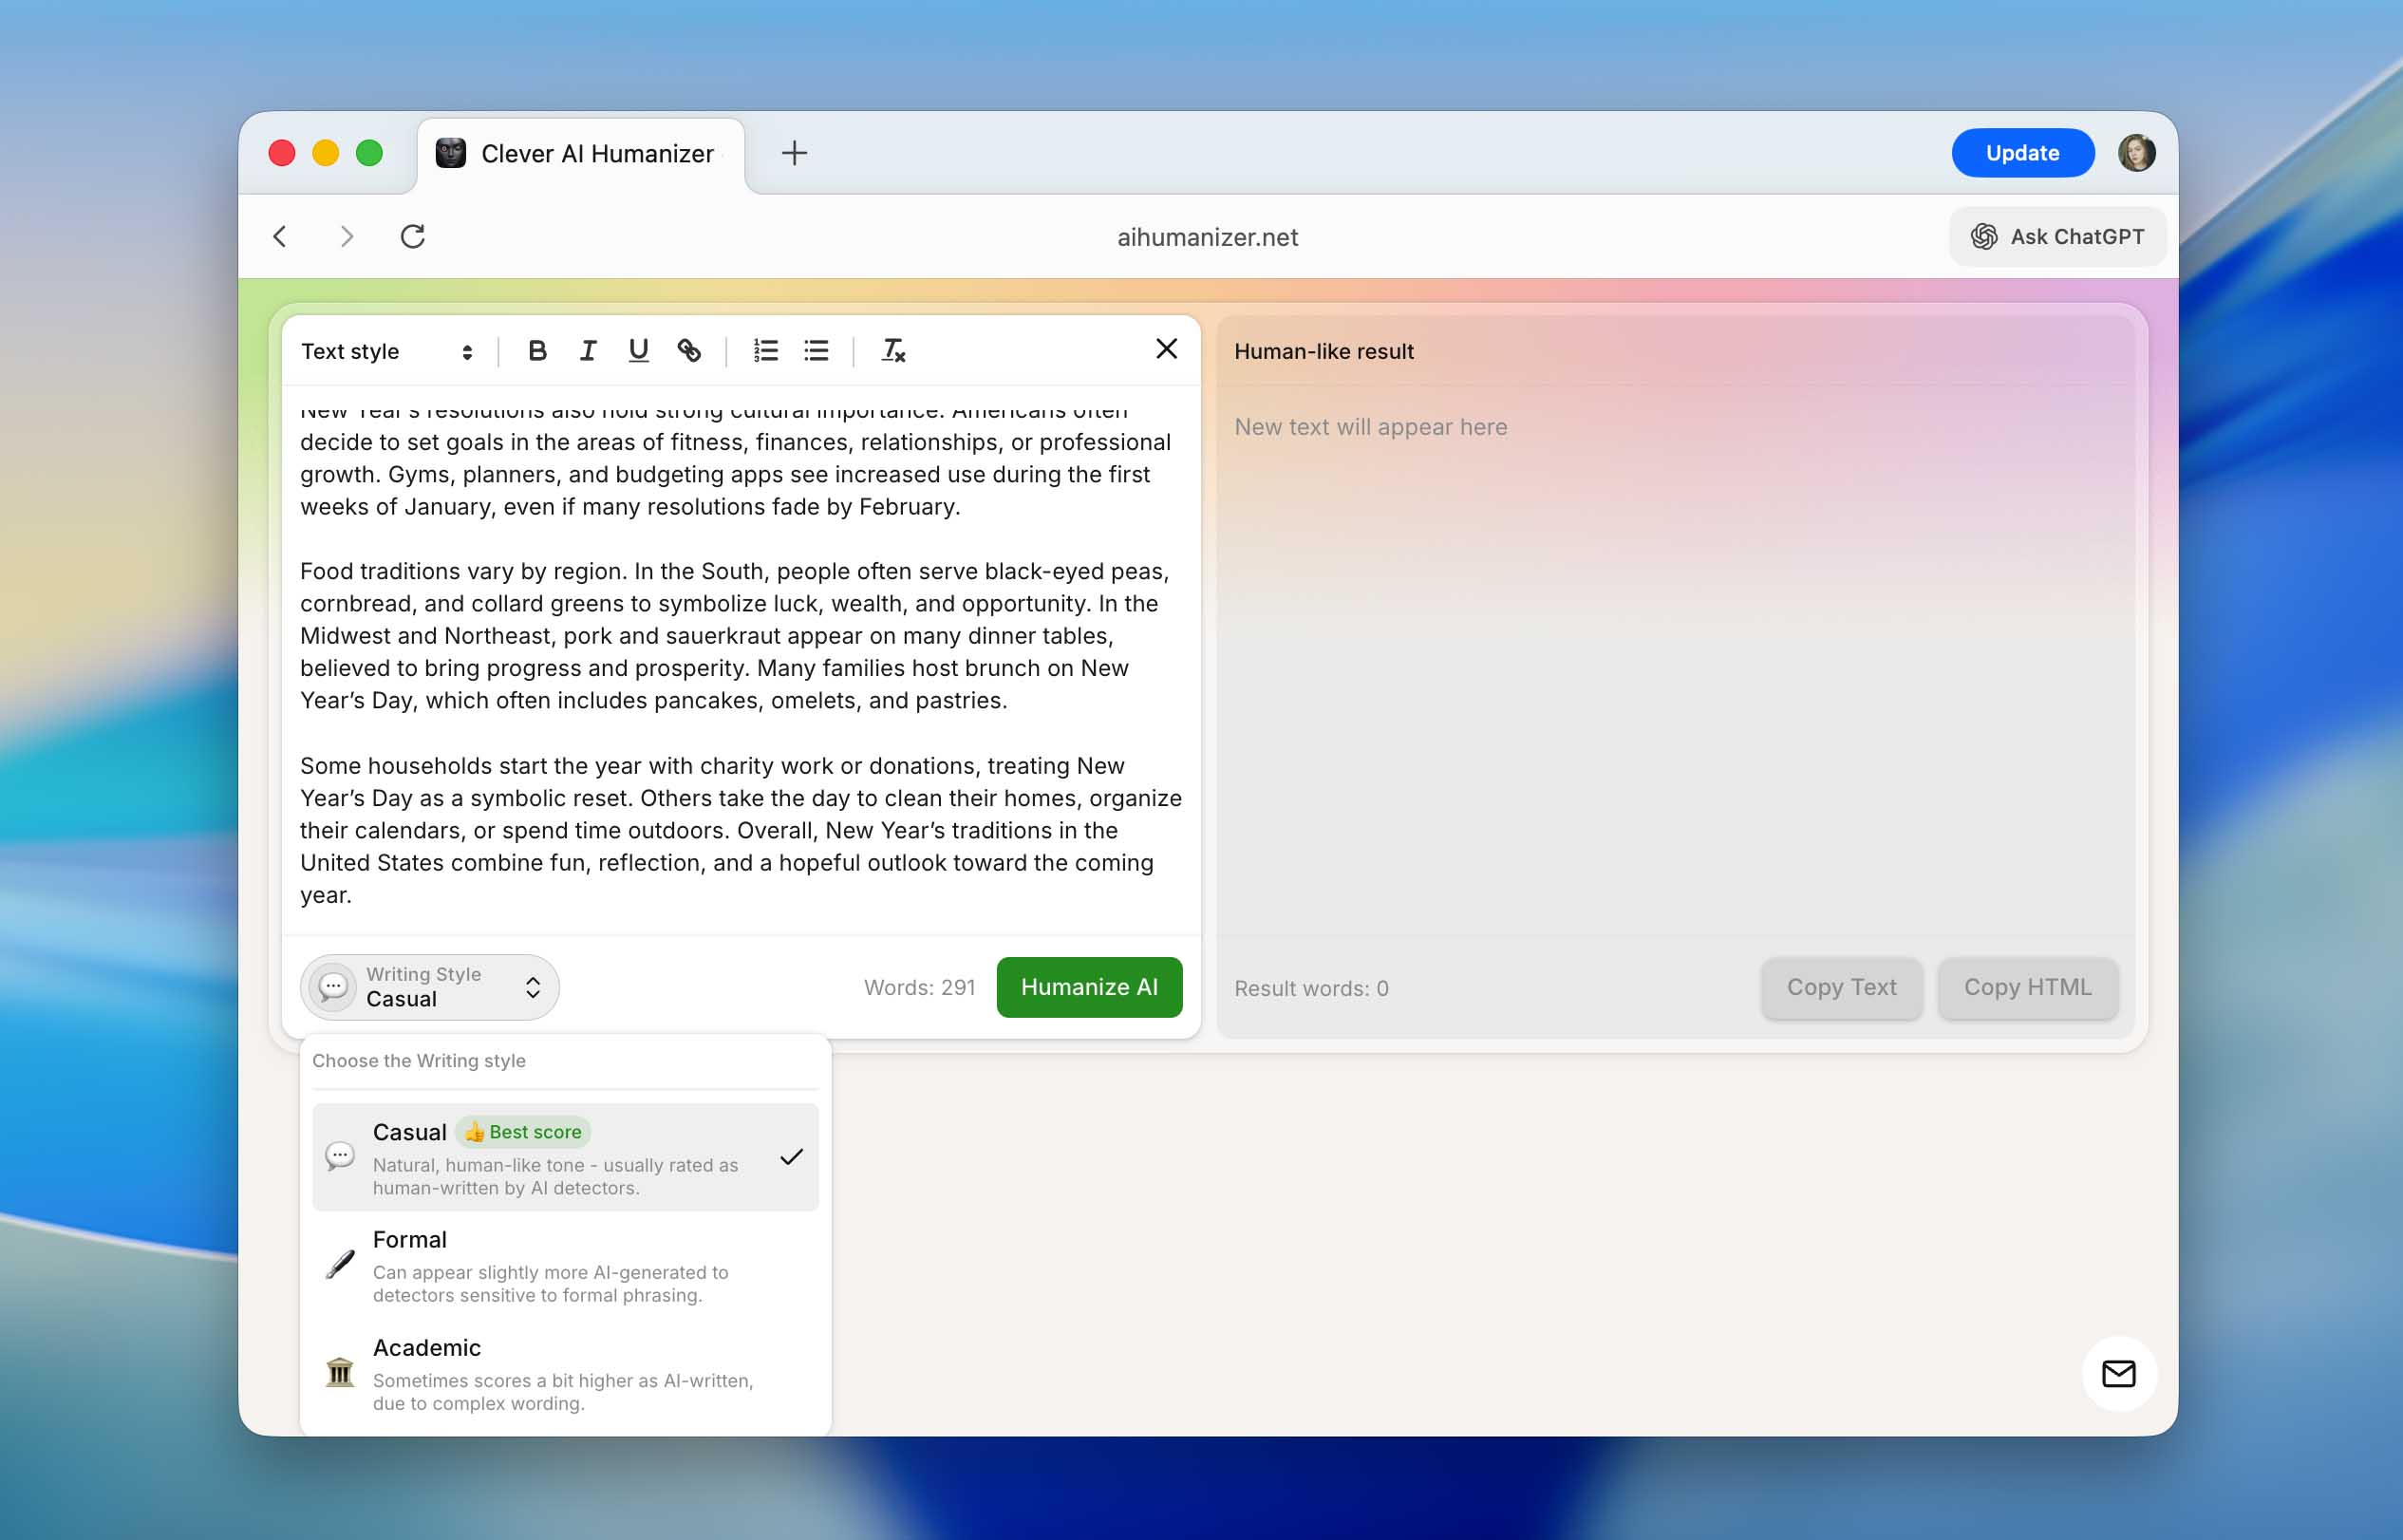2403x1540 pixels.
Task: Click the ChatGPT logo icon in address bar
Action: [x=1984, y=236]
